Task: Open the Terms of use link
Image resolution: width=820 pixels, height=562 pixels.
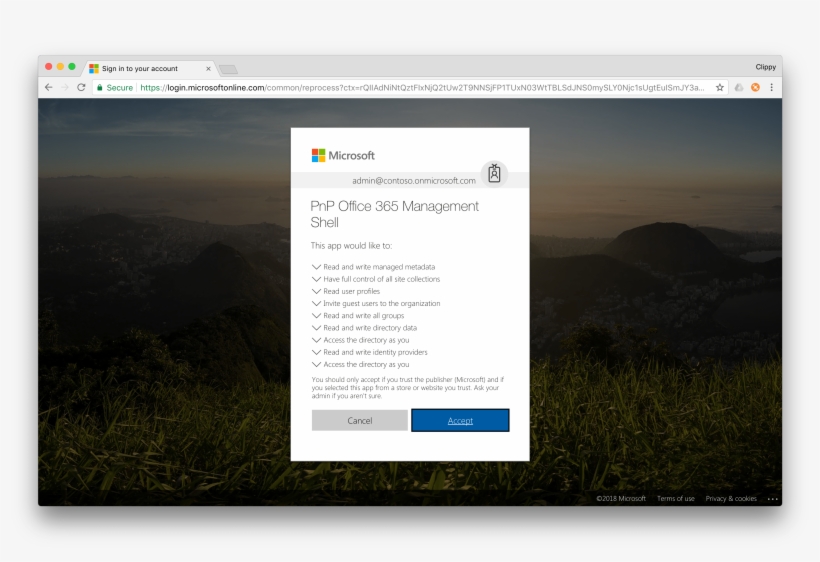Action: (x=676, y=498)
